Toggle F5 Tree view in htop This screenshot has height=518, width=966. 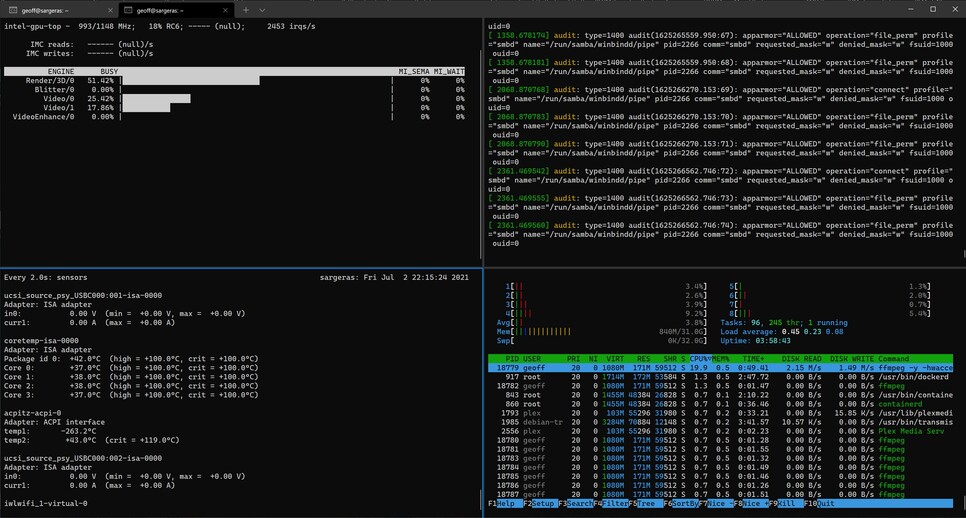[648, 503]
